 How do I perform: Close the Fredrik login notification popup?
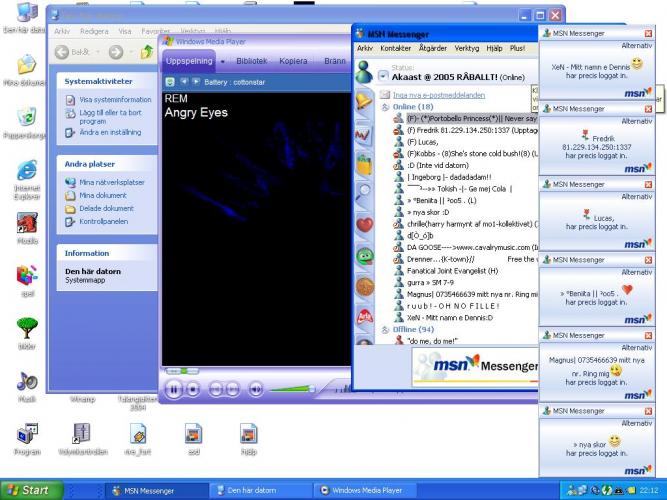coord(648,108)
